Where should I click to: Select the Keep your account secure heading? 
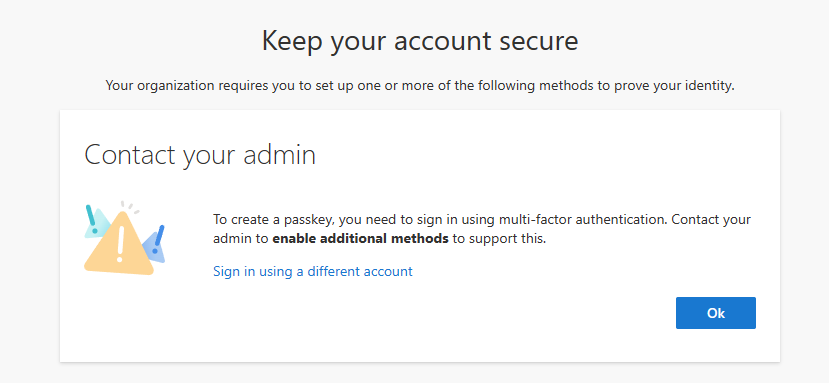420,41
